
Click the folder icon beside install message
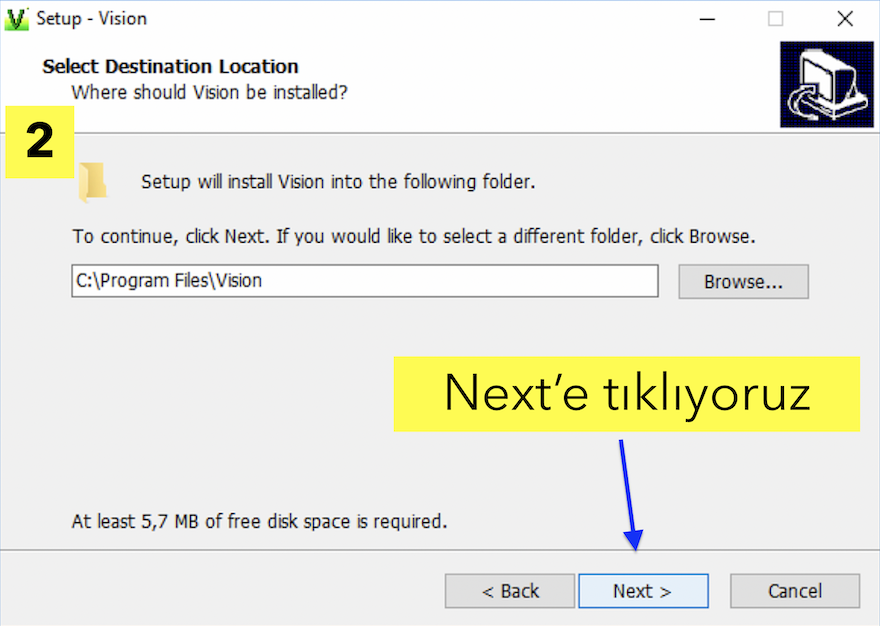93,182
